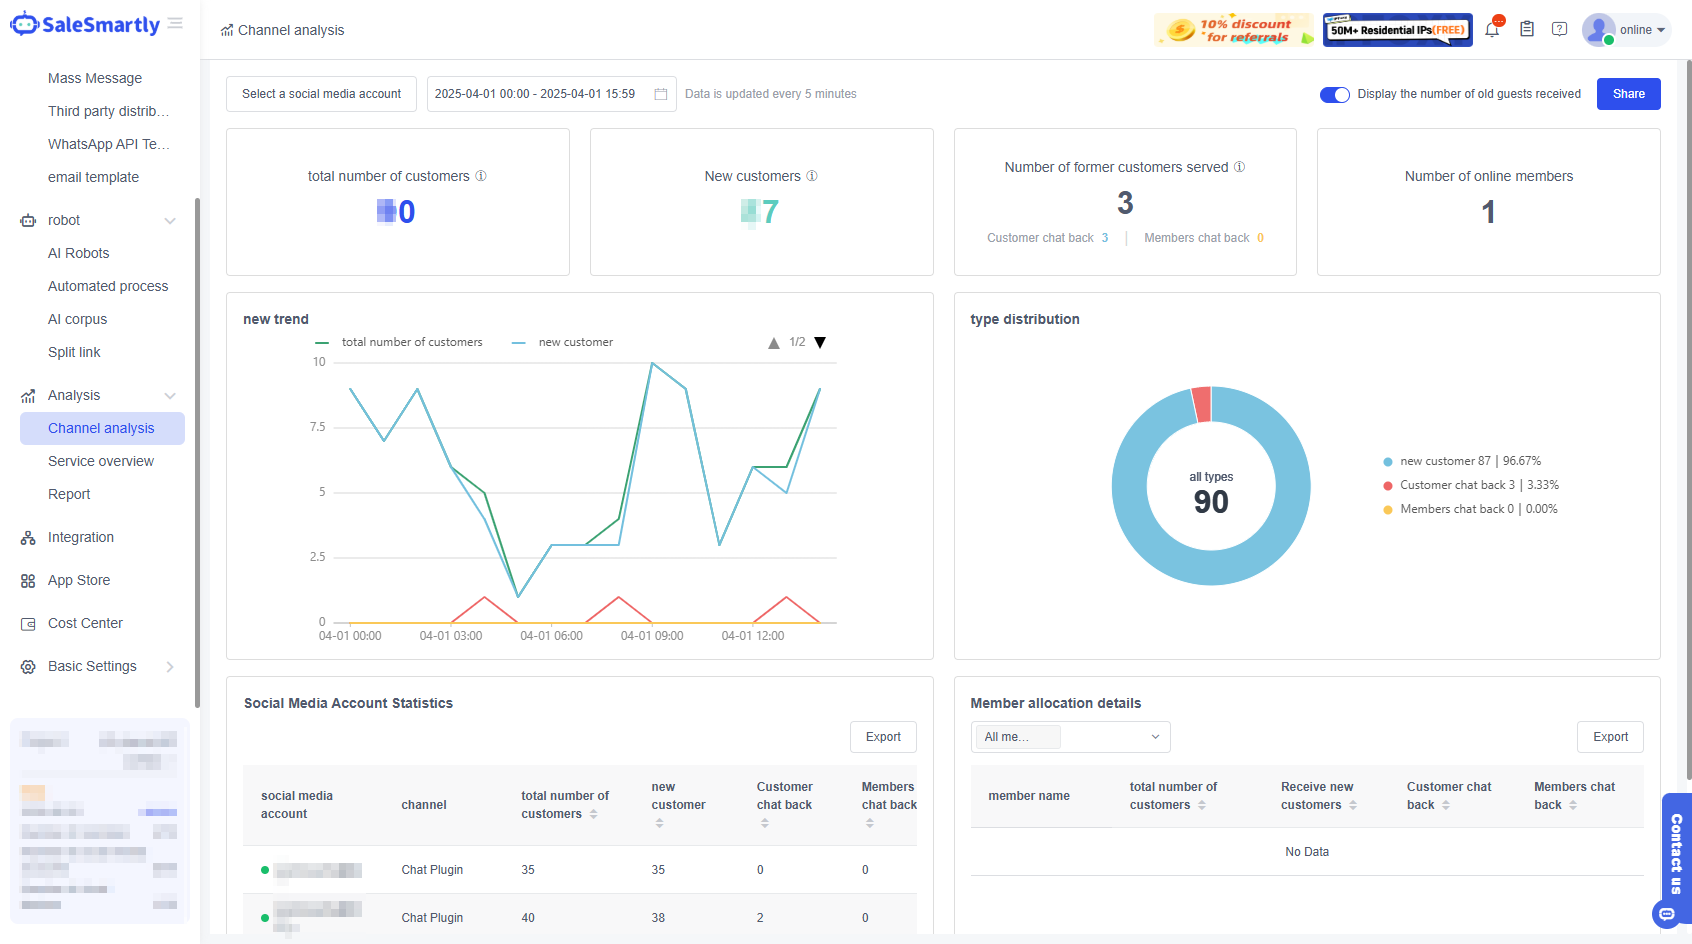Collapse sidebar using the hamburger menu icon
Screen dimensions: 1692x944
tap(176, 24)
